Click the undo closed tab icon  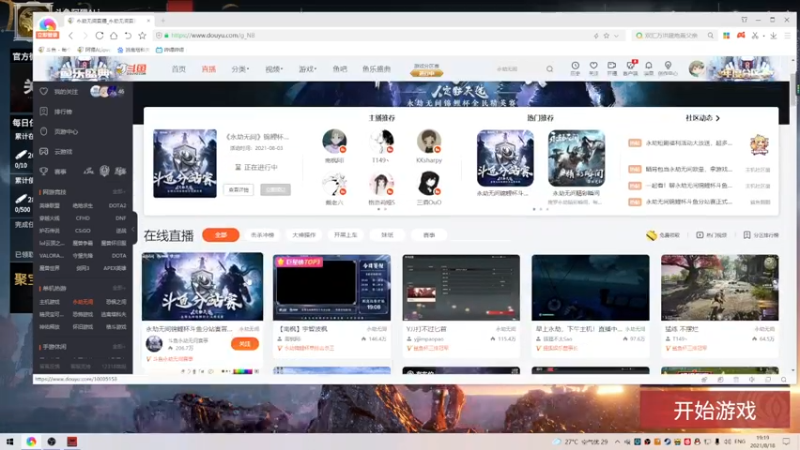pyautogui.click(x=128, y=35)
